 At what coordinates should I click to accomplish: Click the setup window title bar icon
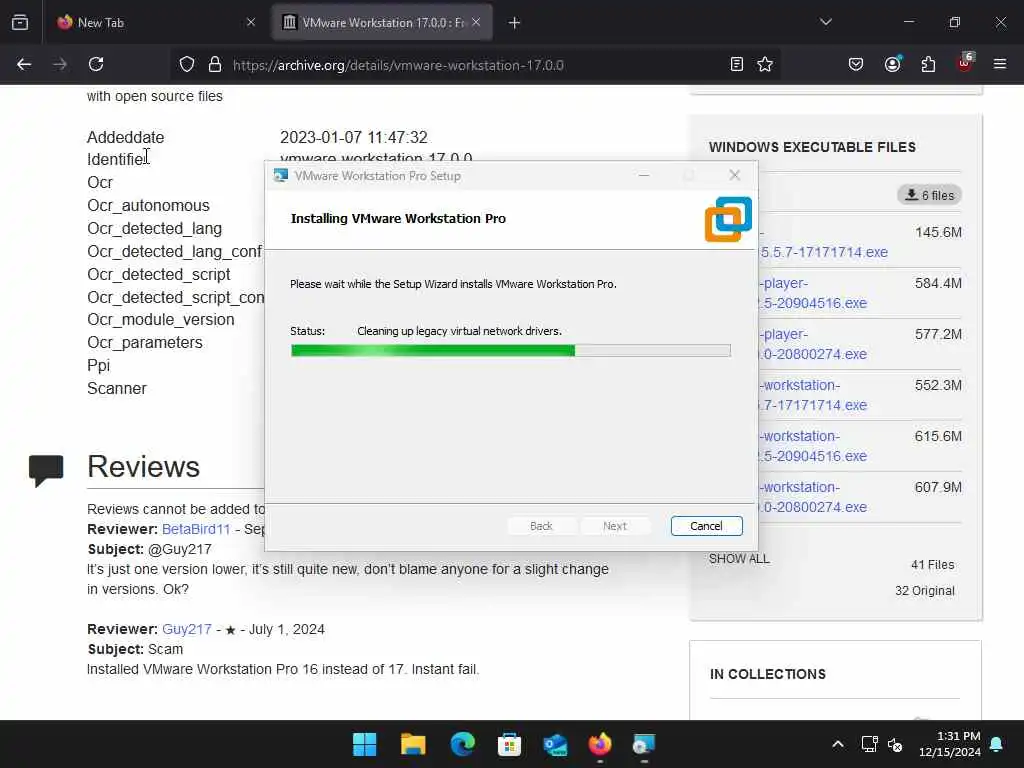point(281,176)
